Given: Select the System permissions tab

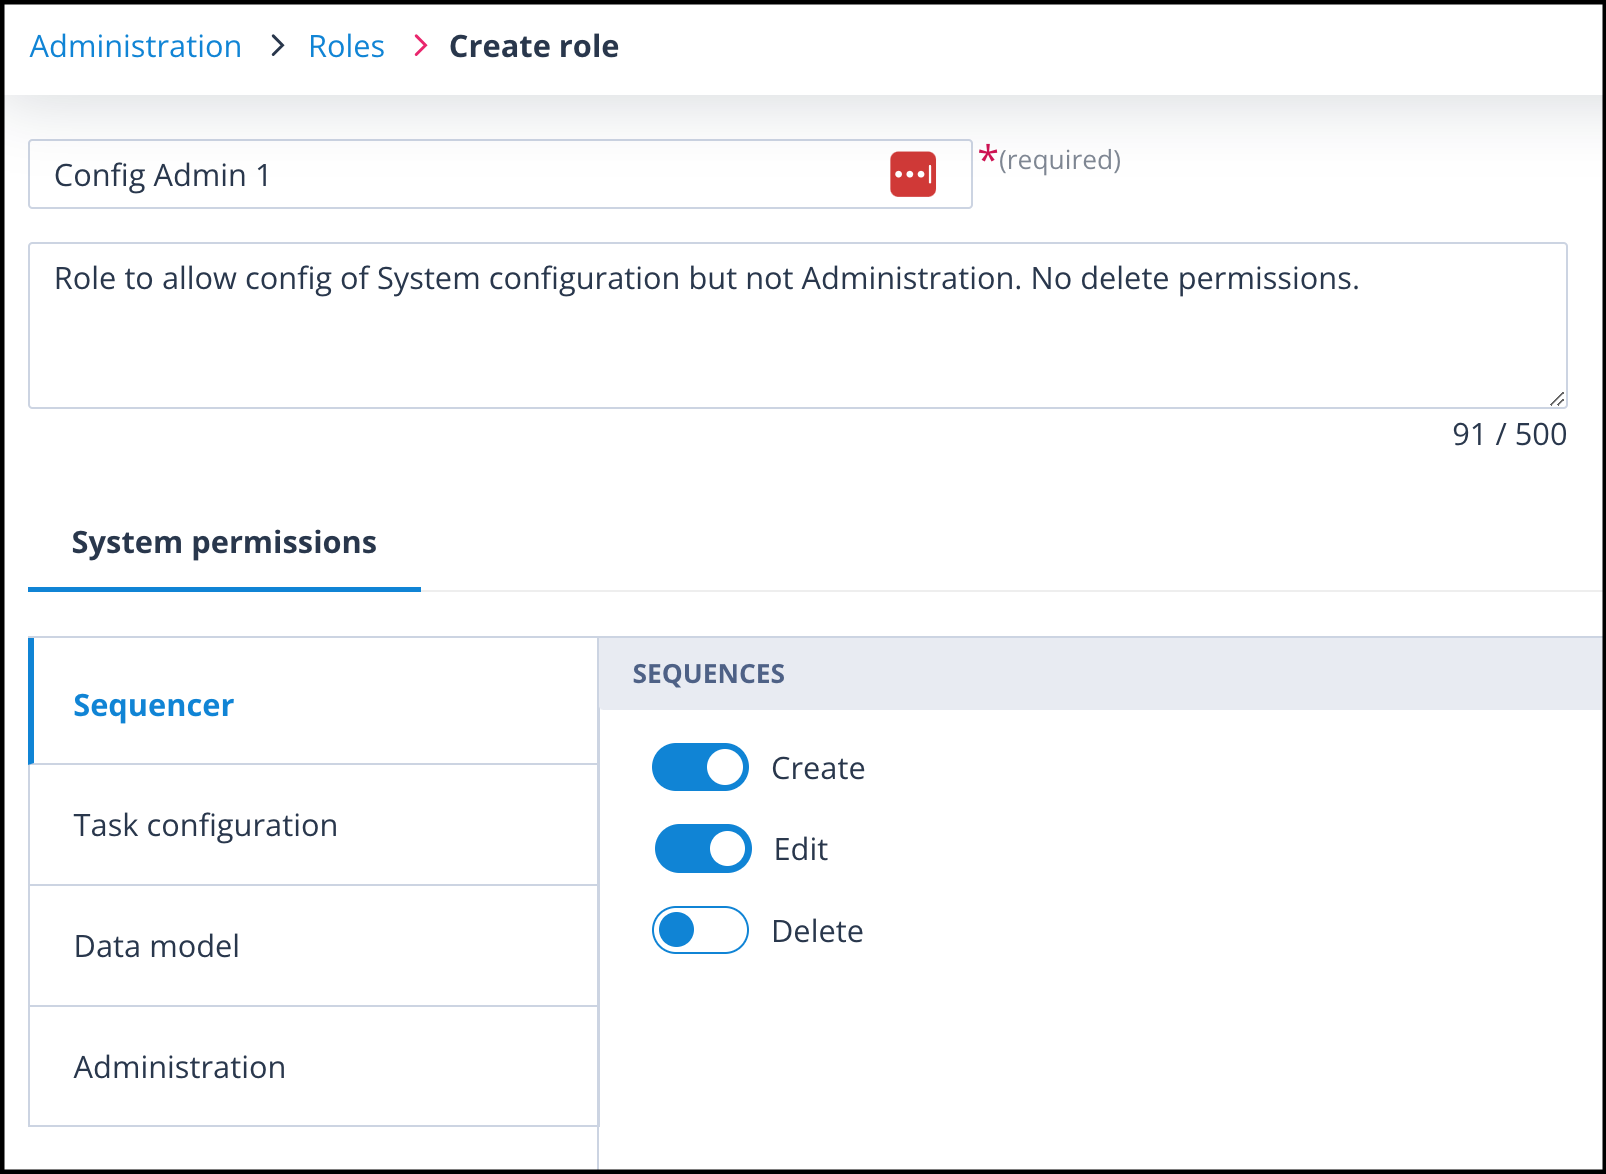Looking at the screenshot, I should pos(224,542).
